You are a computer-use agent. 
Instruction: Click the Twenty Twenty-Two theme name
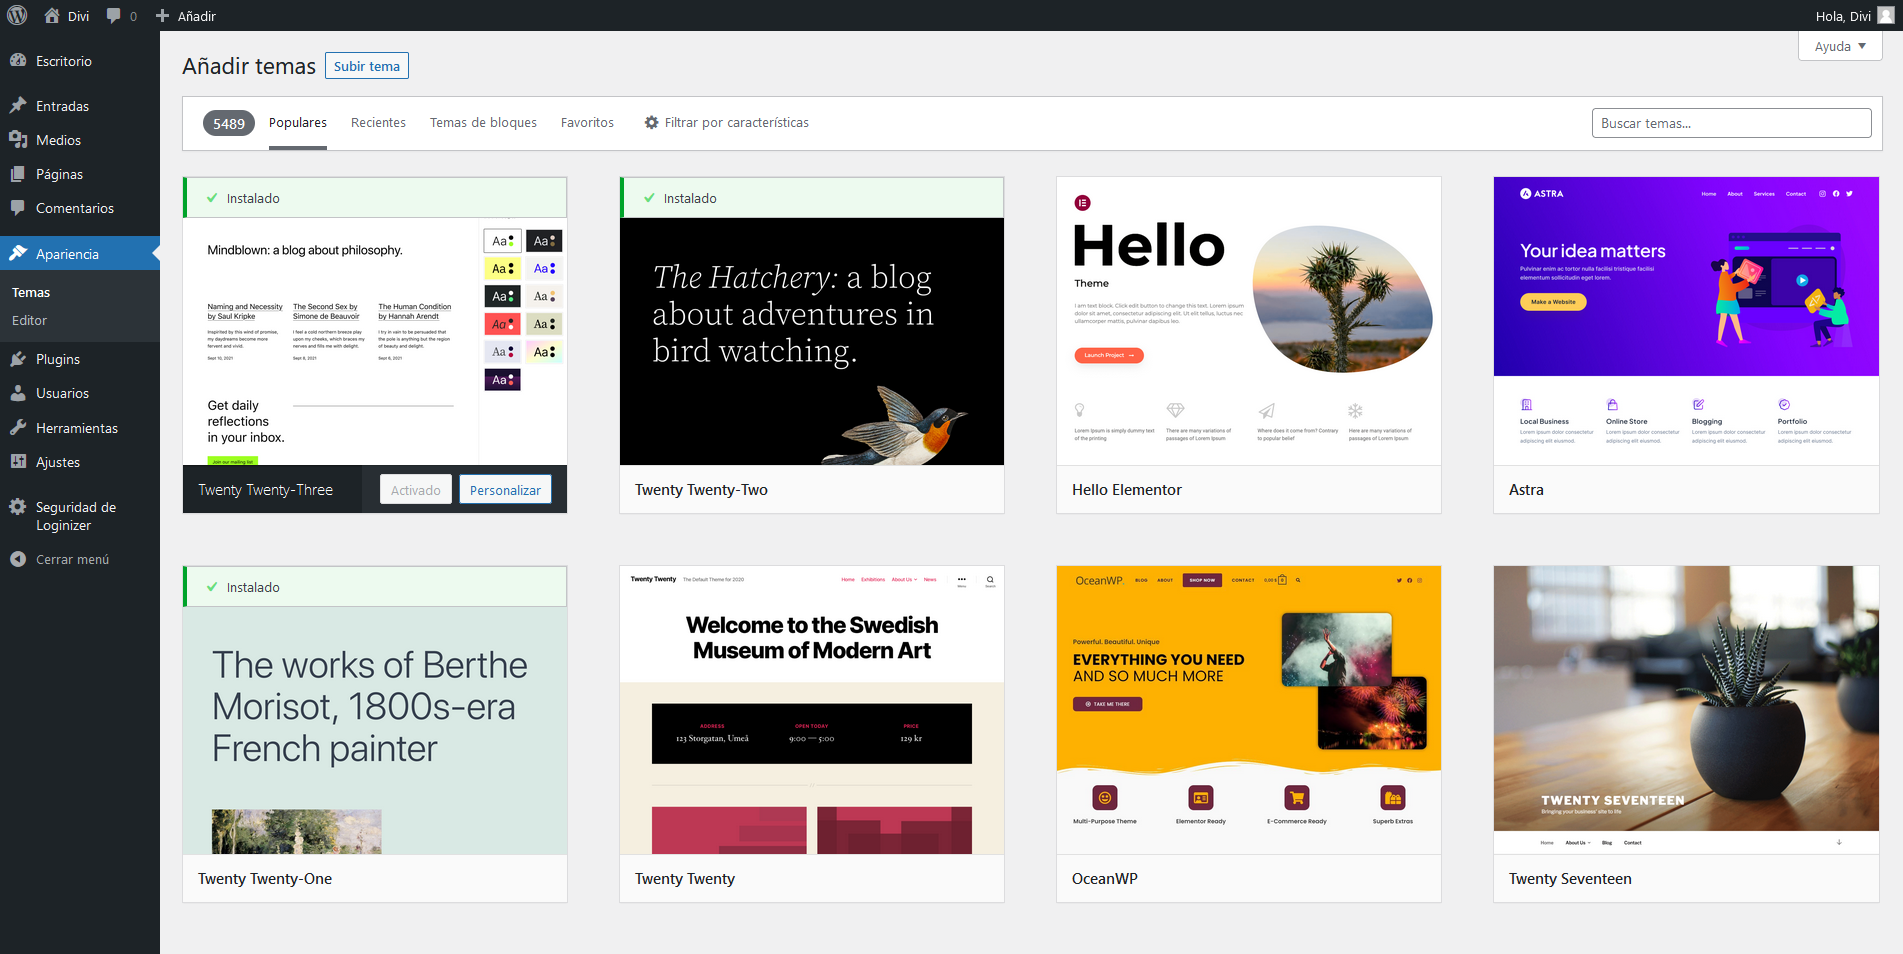[701, 489]
